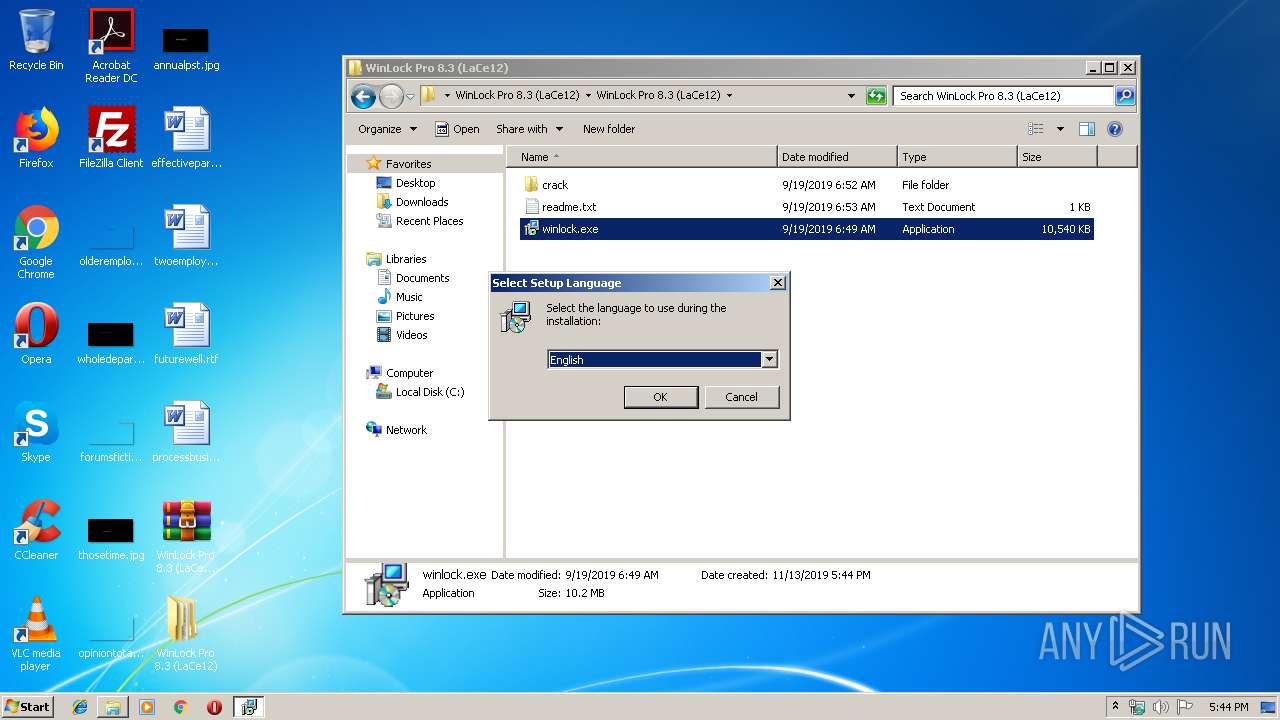1280x720 pixels.
Task: Select futurewell.rtf desktop document
Action: tap(186, 334)
